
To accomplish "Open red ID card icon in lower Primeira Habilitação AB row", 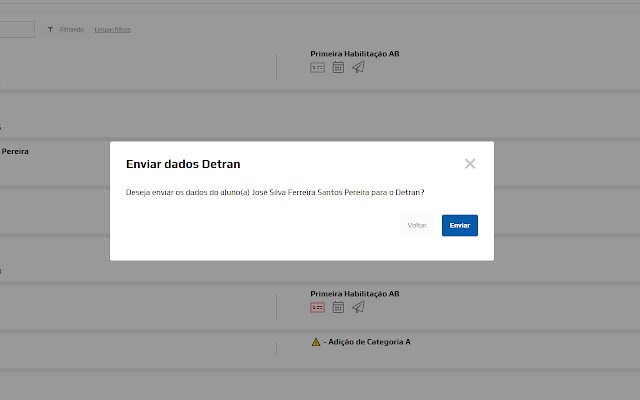I will coord(317,307).
